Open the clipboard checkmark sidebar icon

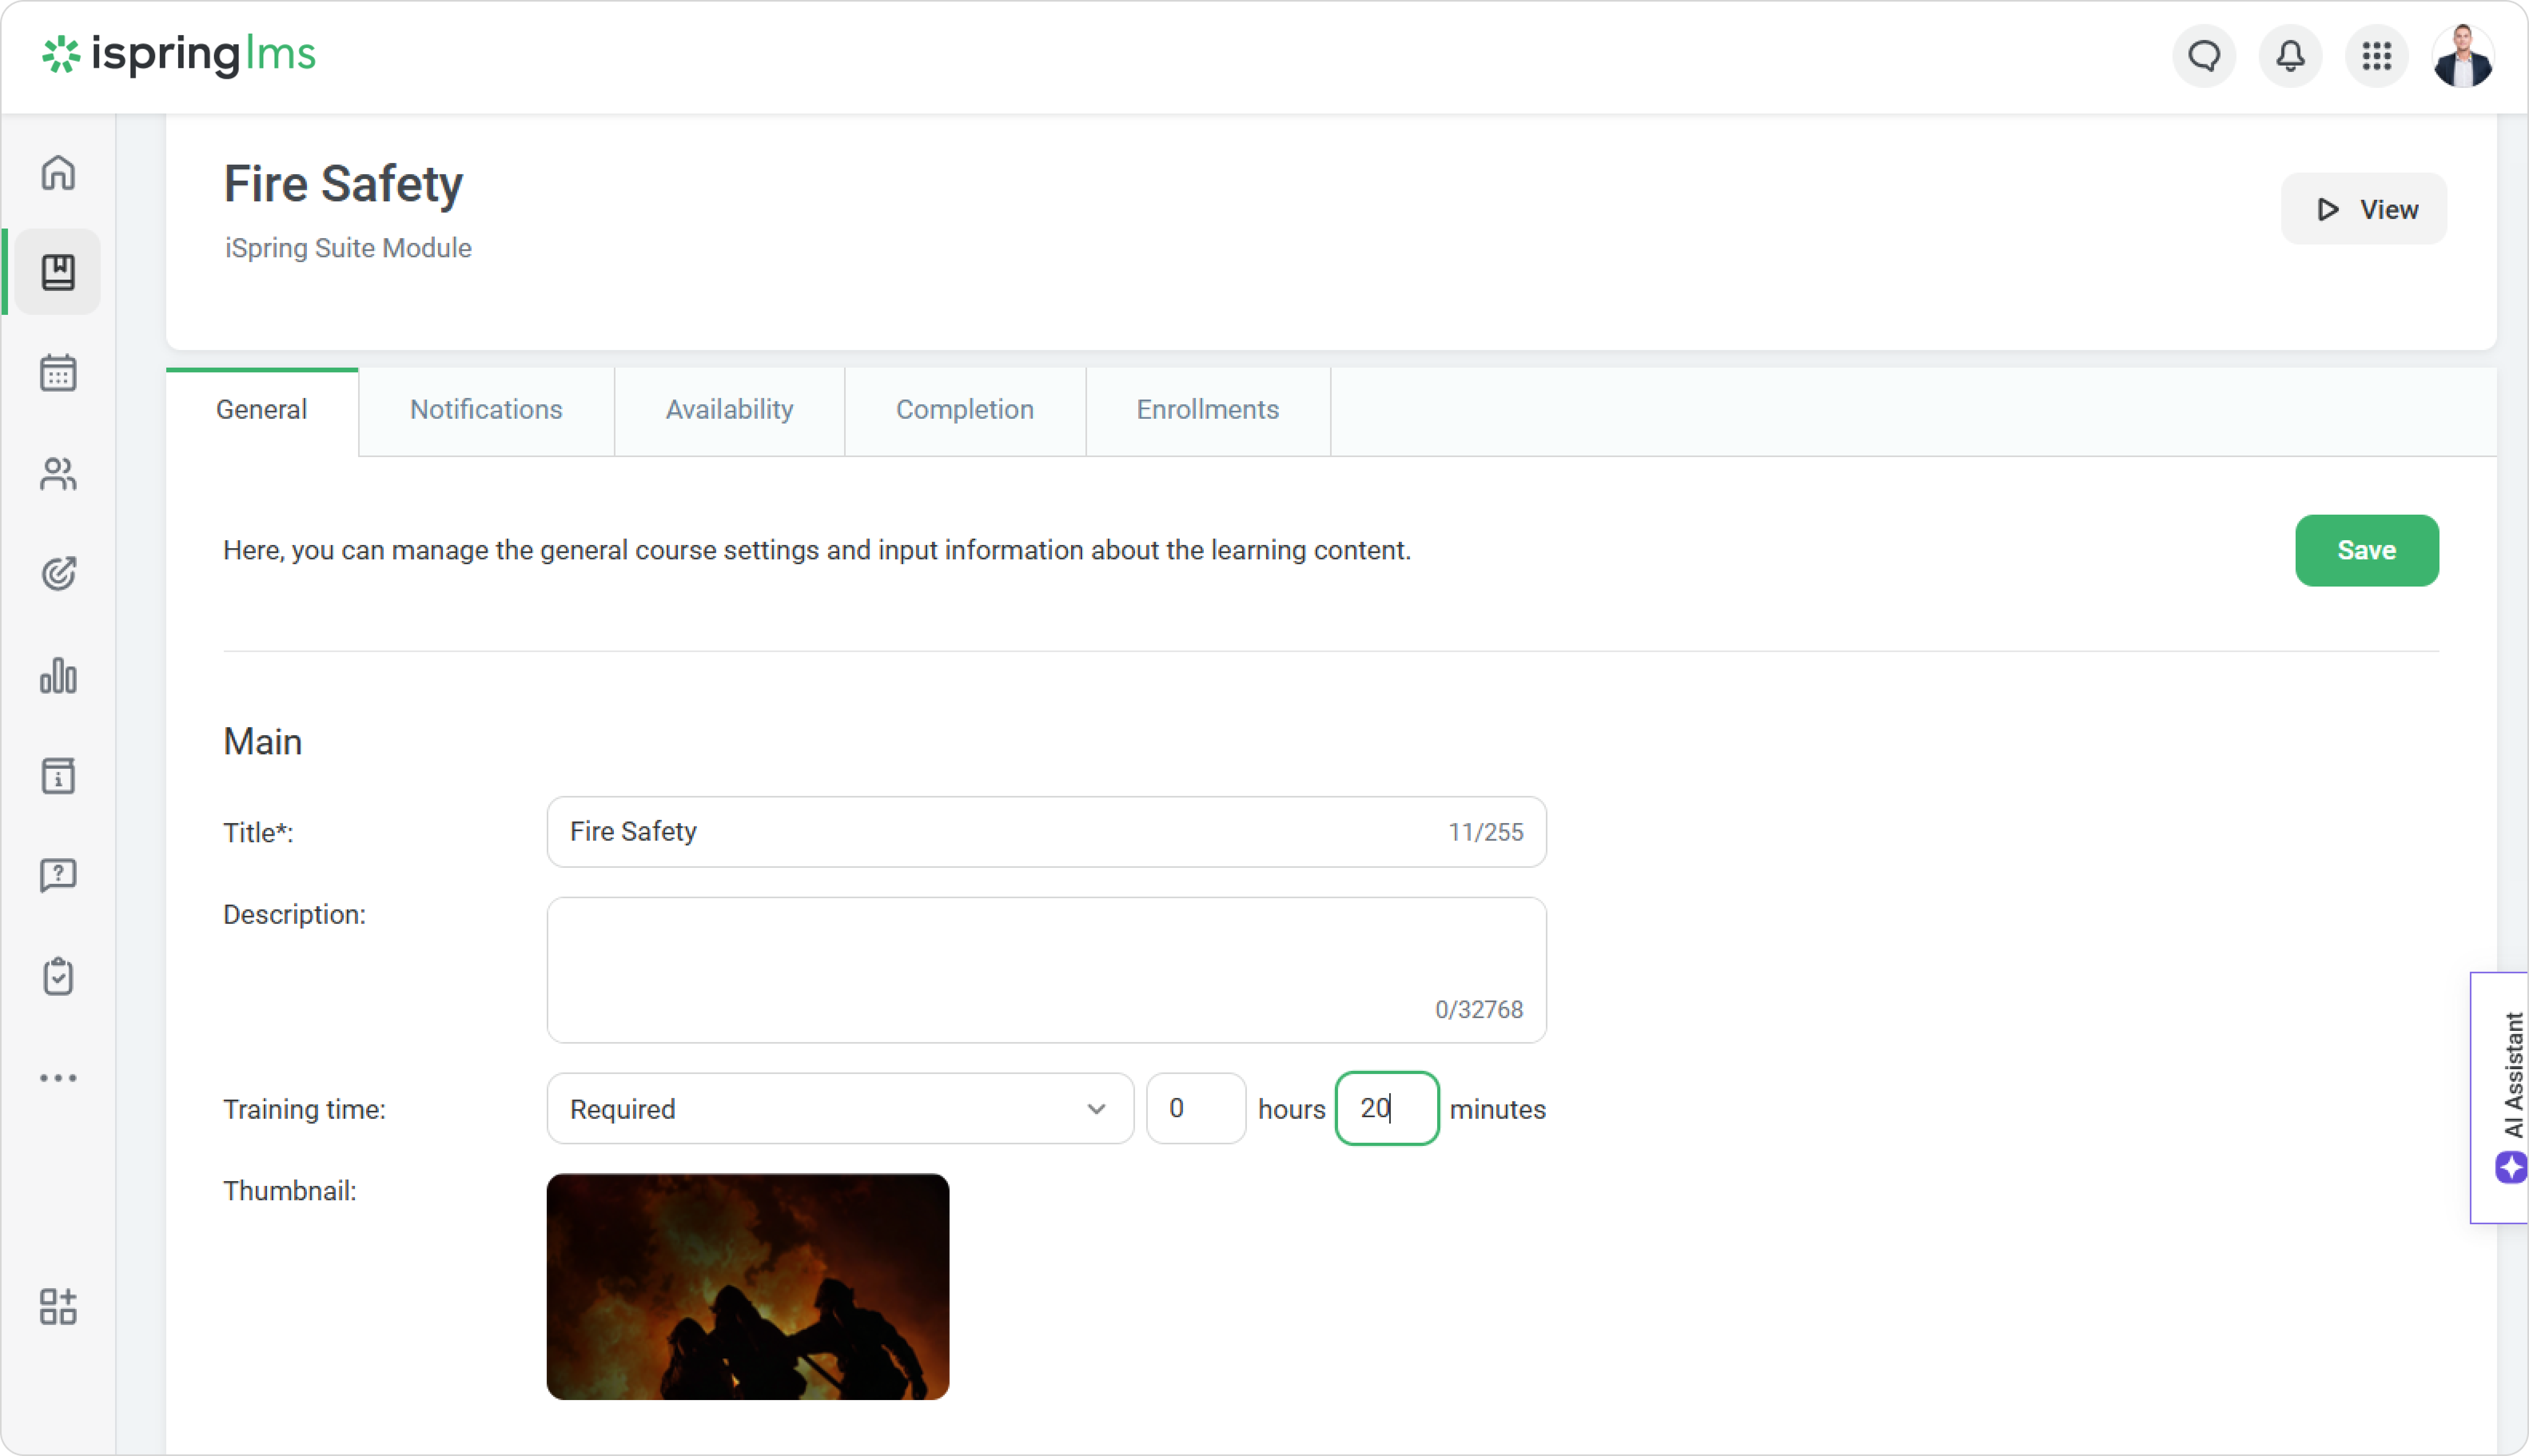coord(58,976)
